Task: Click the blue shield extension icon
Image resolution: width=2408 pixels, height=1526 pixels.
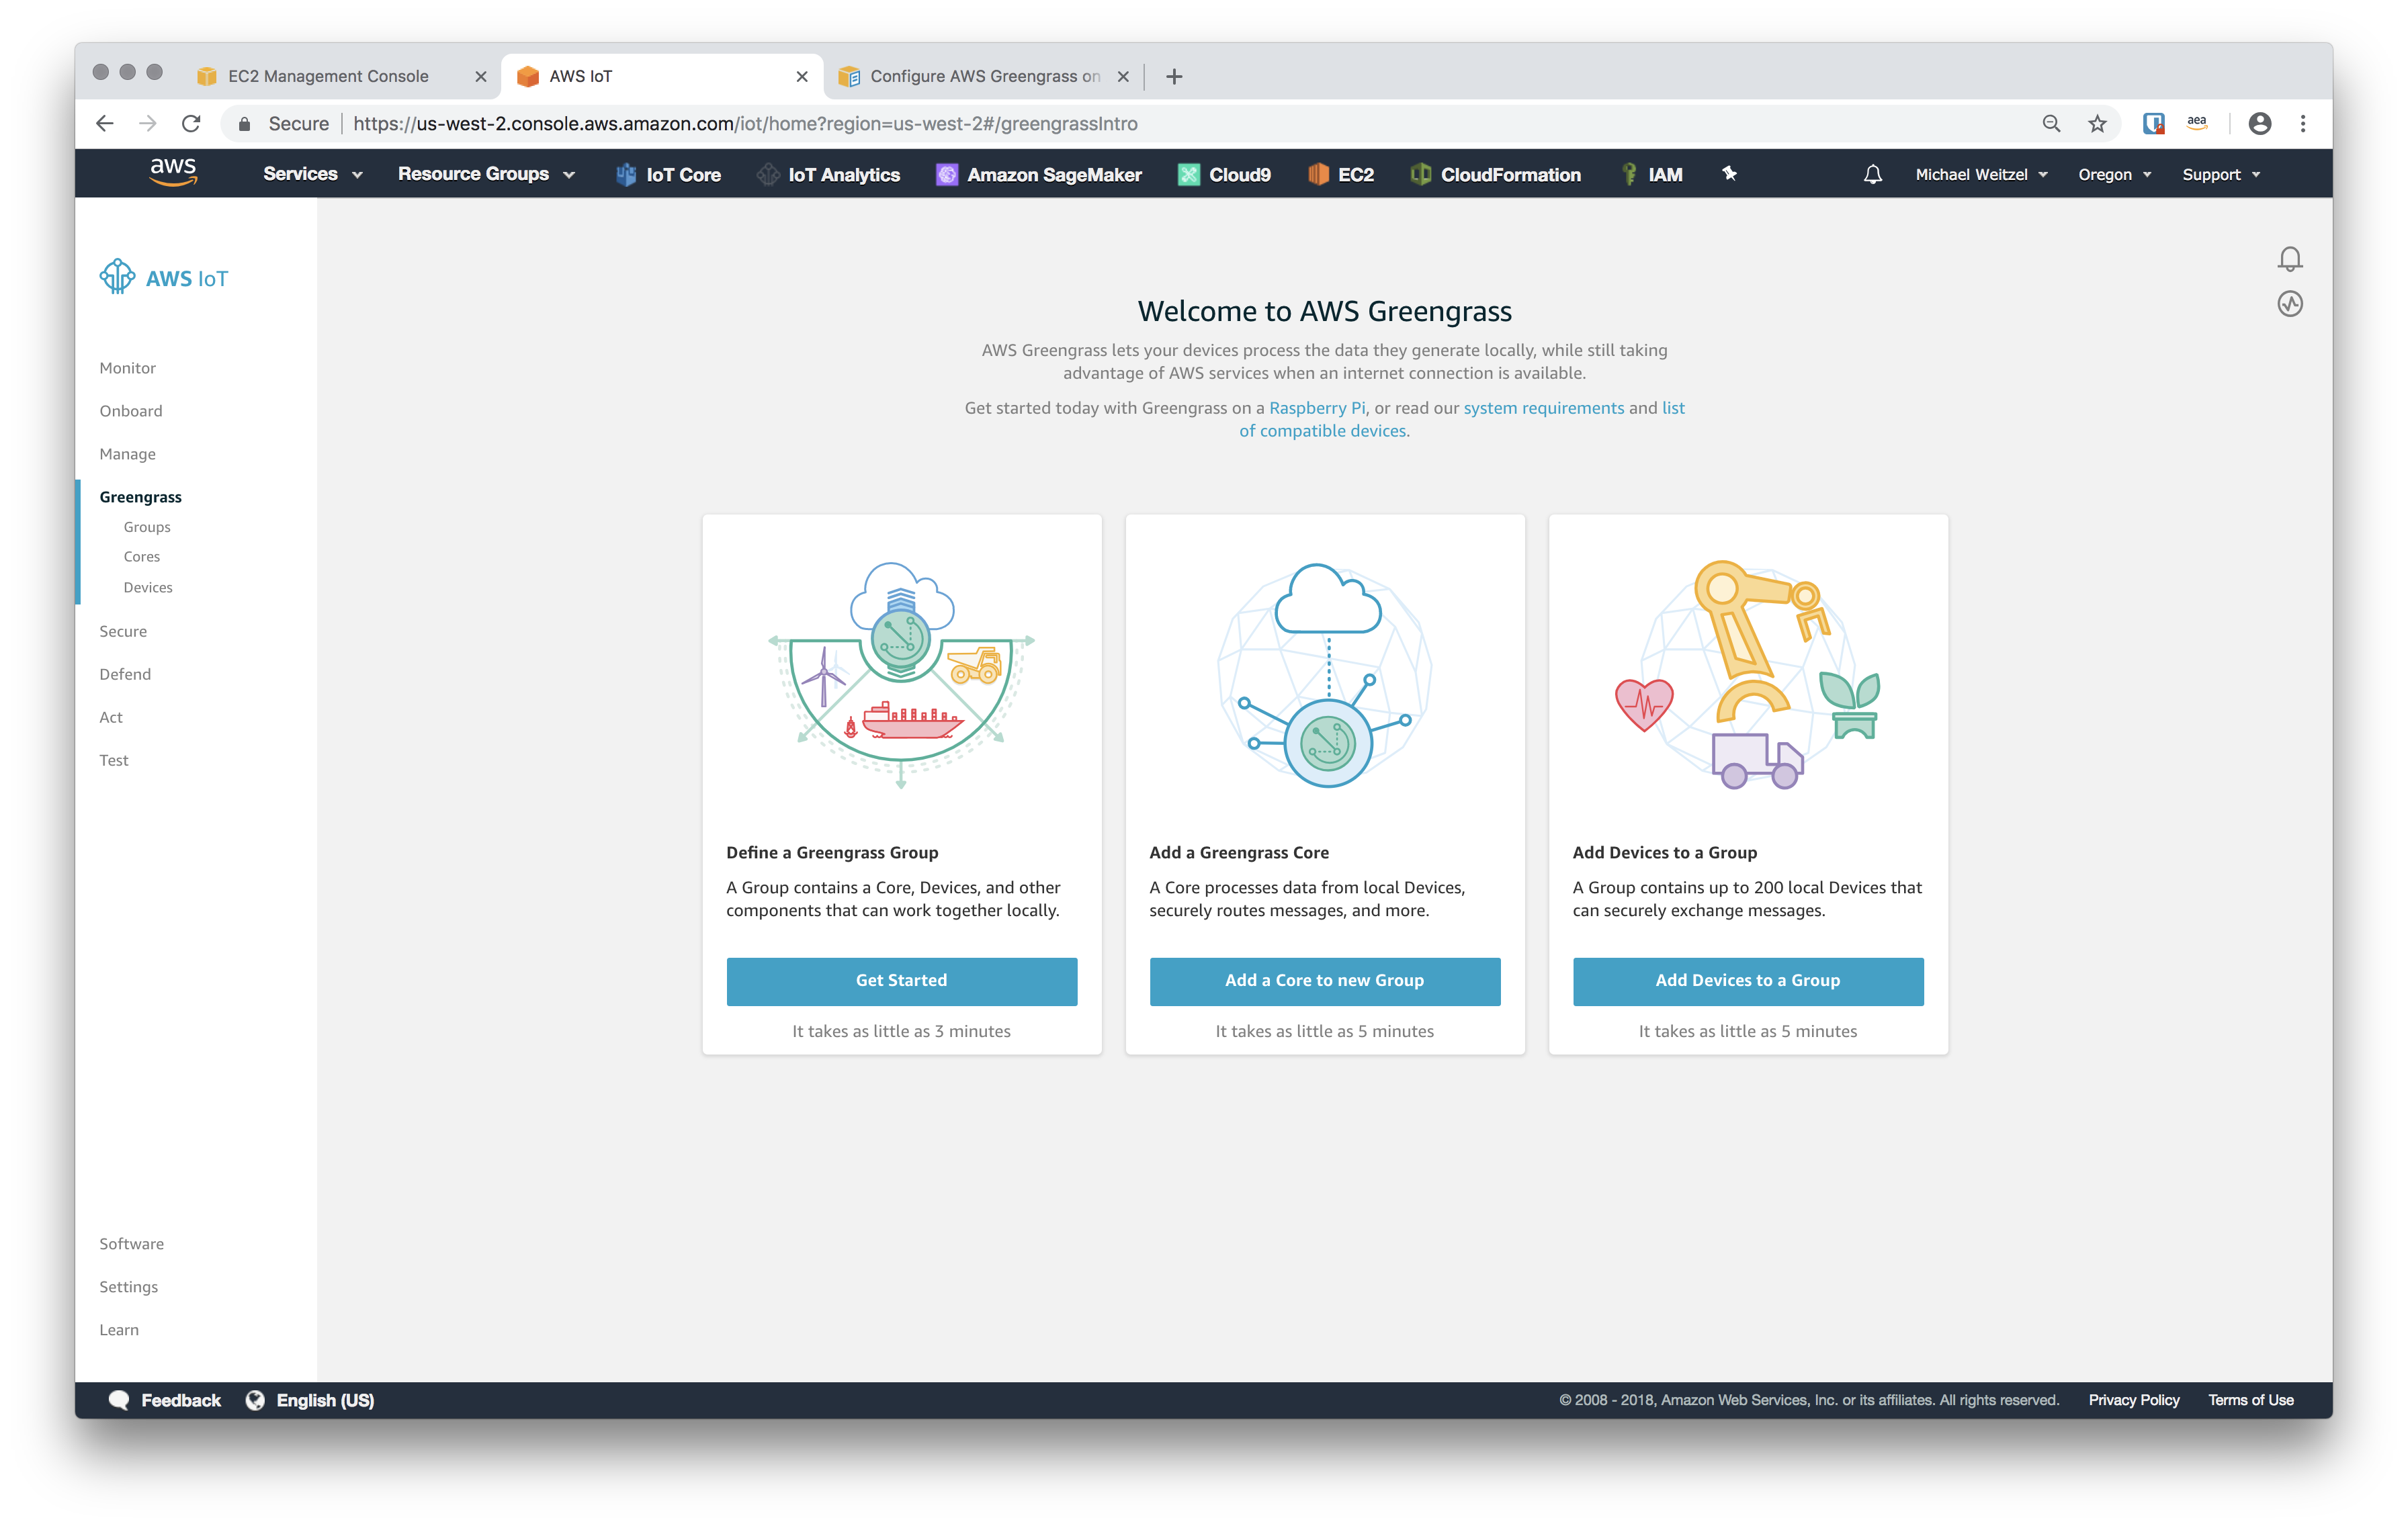Action: 2153,123
